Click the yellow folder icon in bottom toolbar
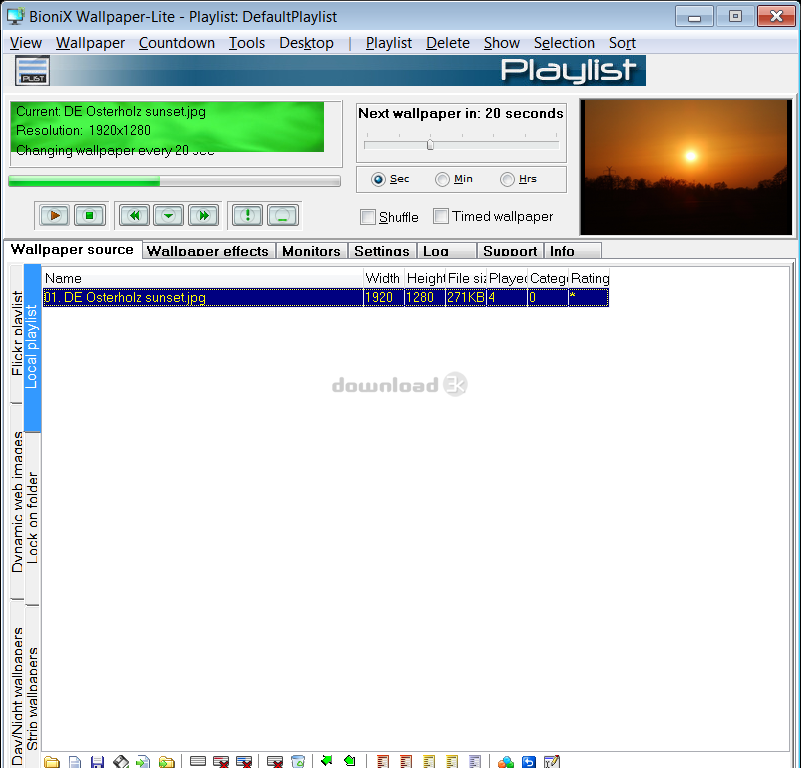 pyautogui.click(x=52, y=762)
